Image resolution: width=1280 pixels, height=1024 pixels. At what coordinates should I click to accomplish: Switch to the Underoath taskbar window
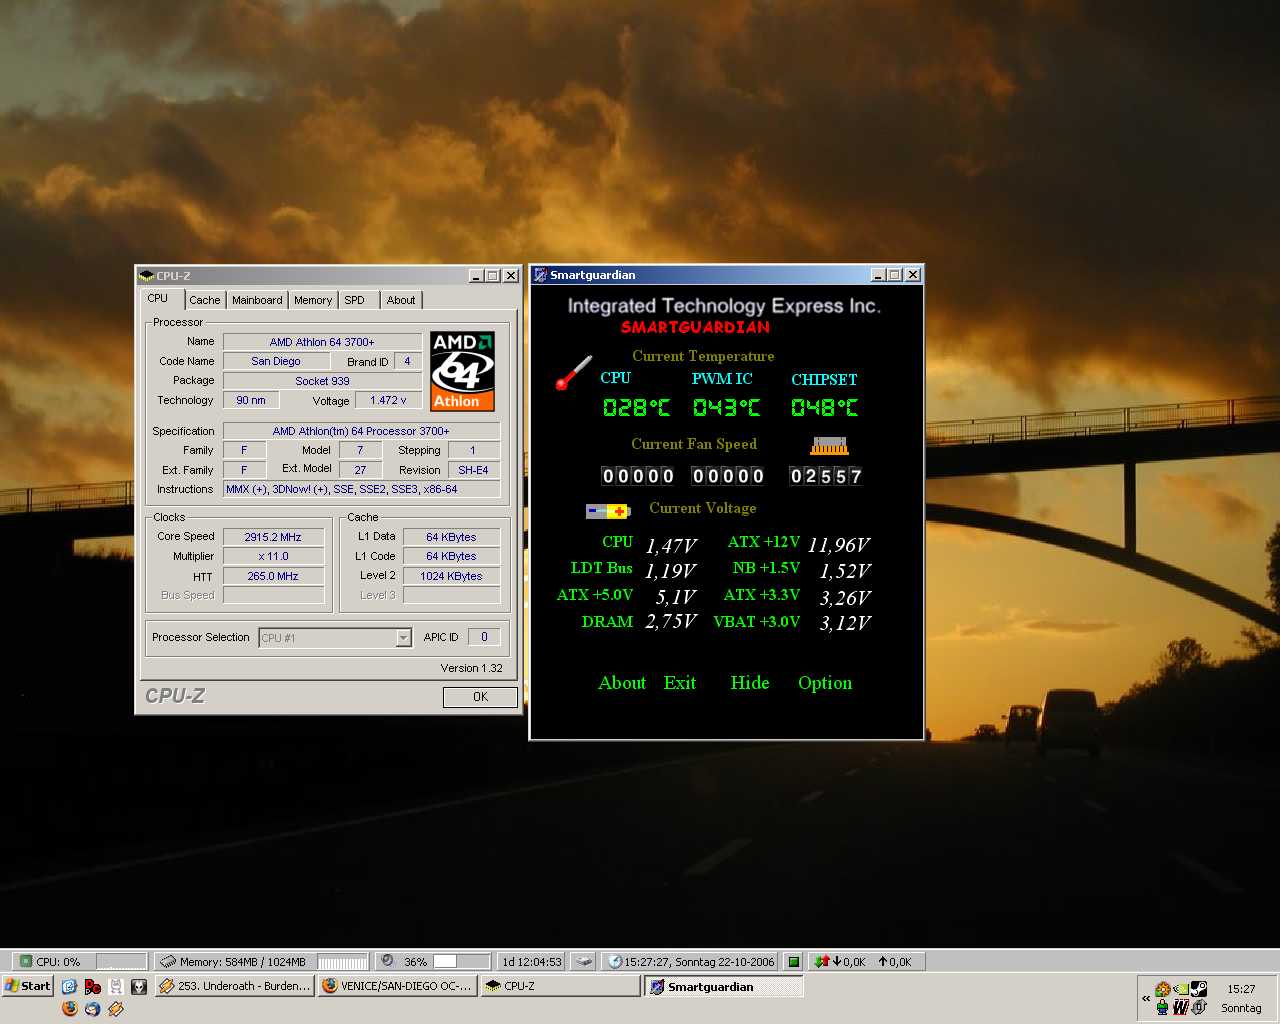[x=235, y=986]
